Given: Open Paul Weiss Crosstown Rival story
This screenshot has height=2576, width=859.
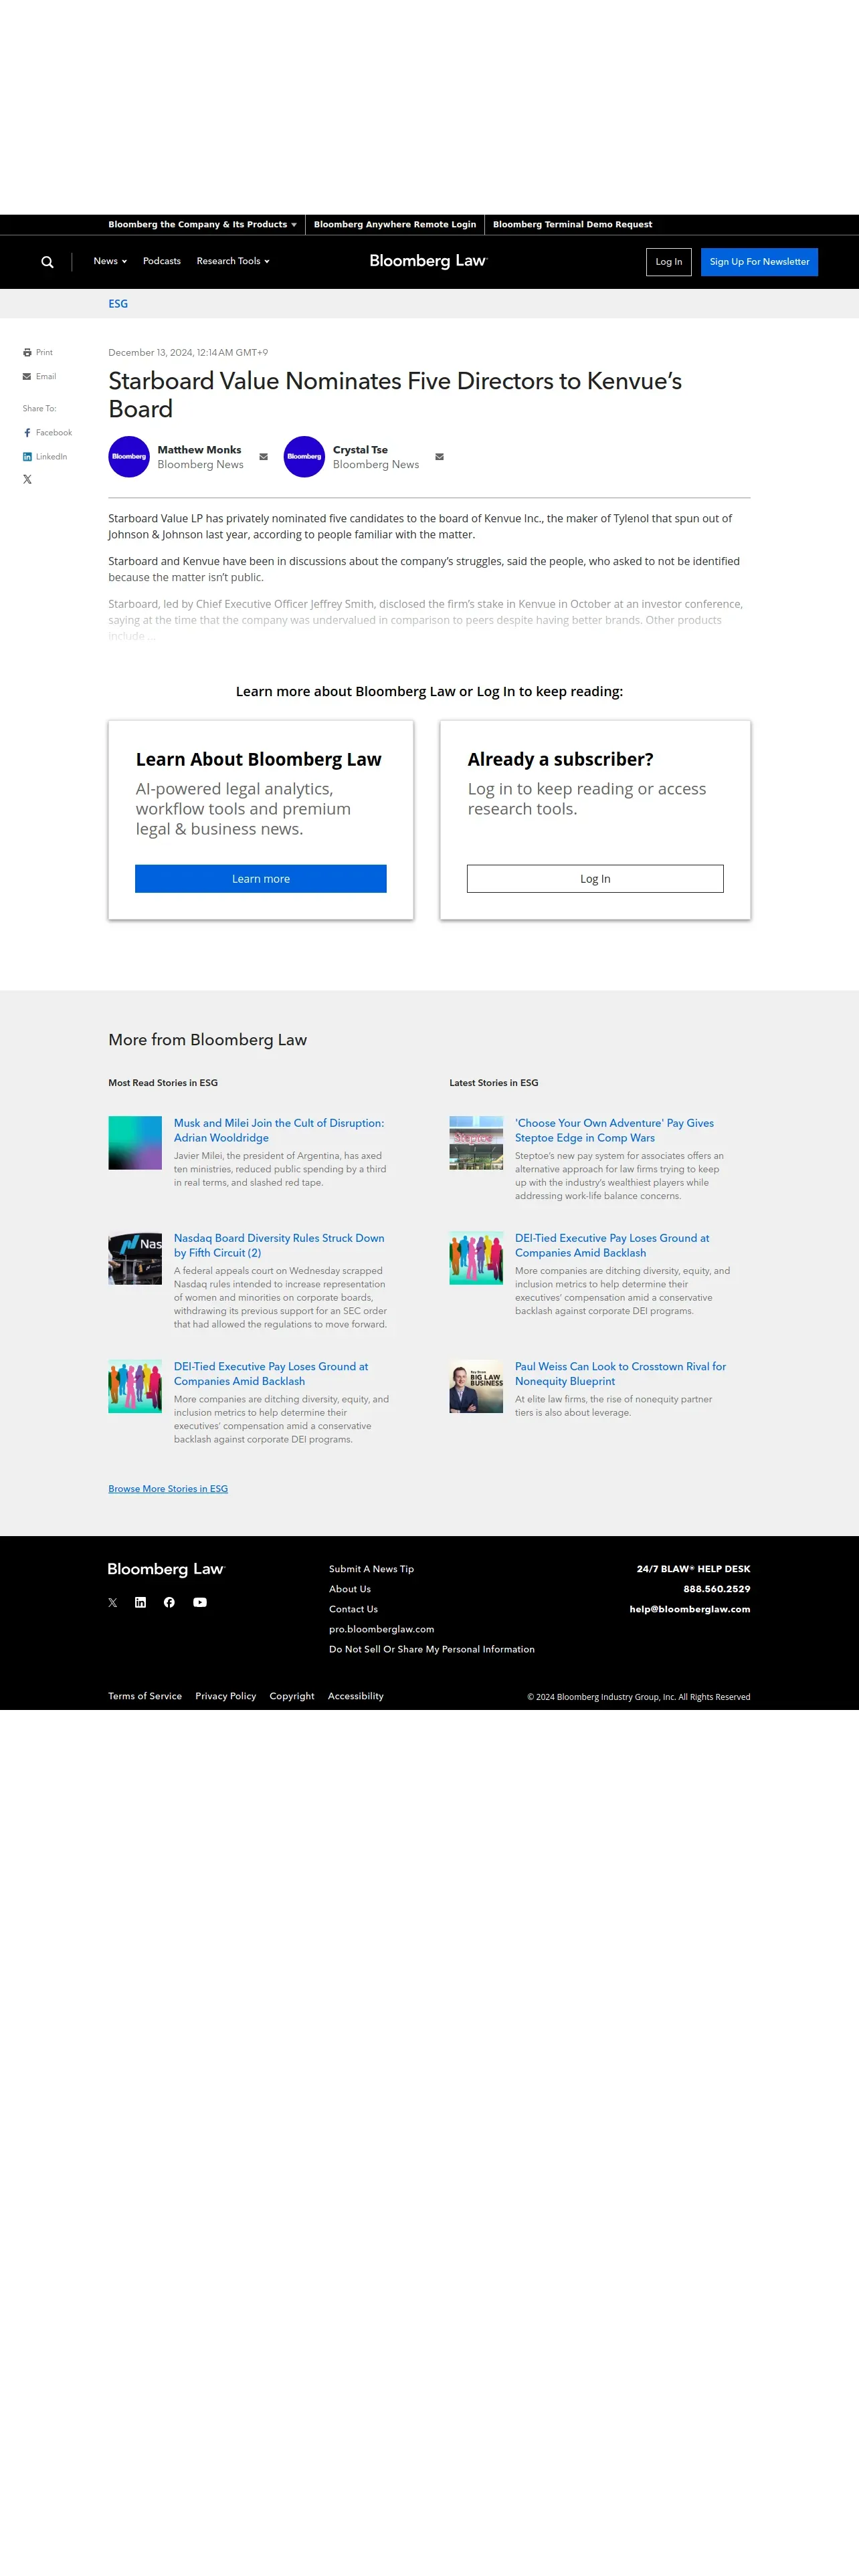Looking at the screenshot, I should tap(620, 1374).
